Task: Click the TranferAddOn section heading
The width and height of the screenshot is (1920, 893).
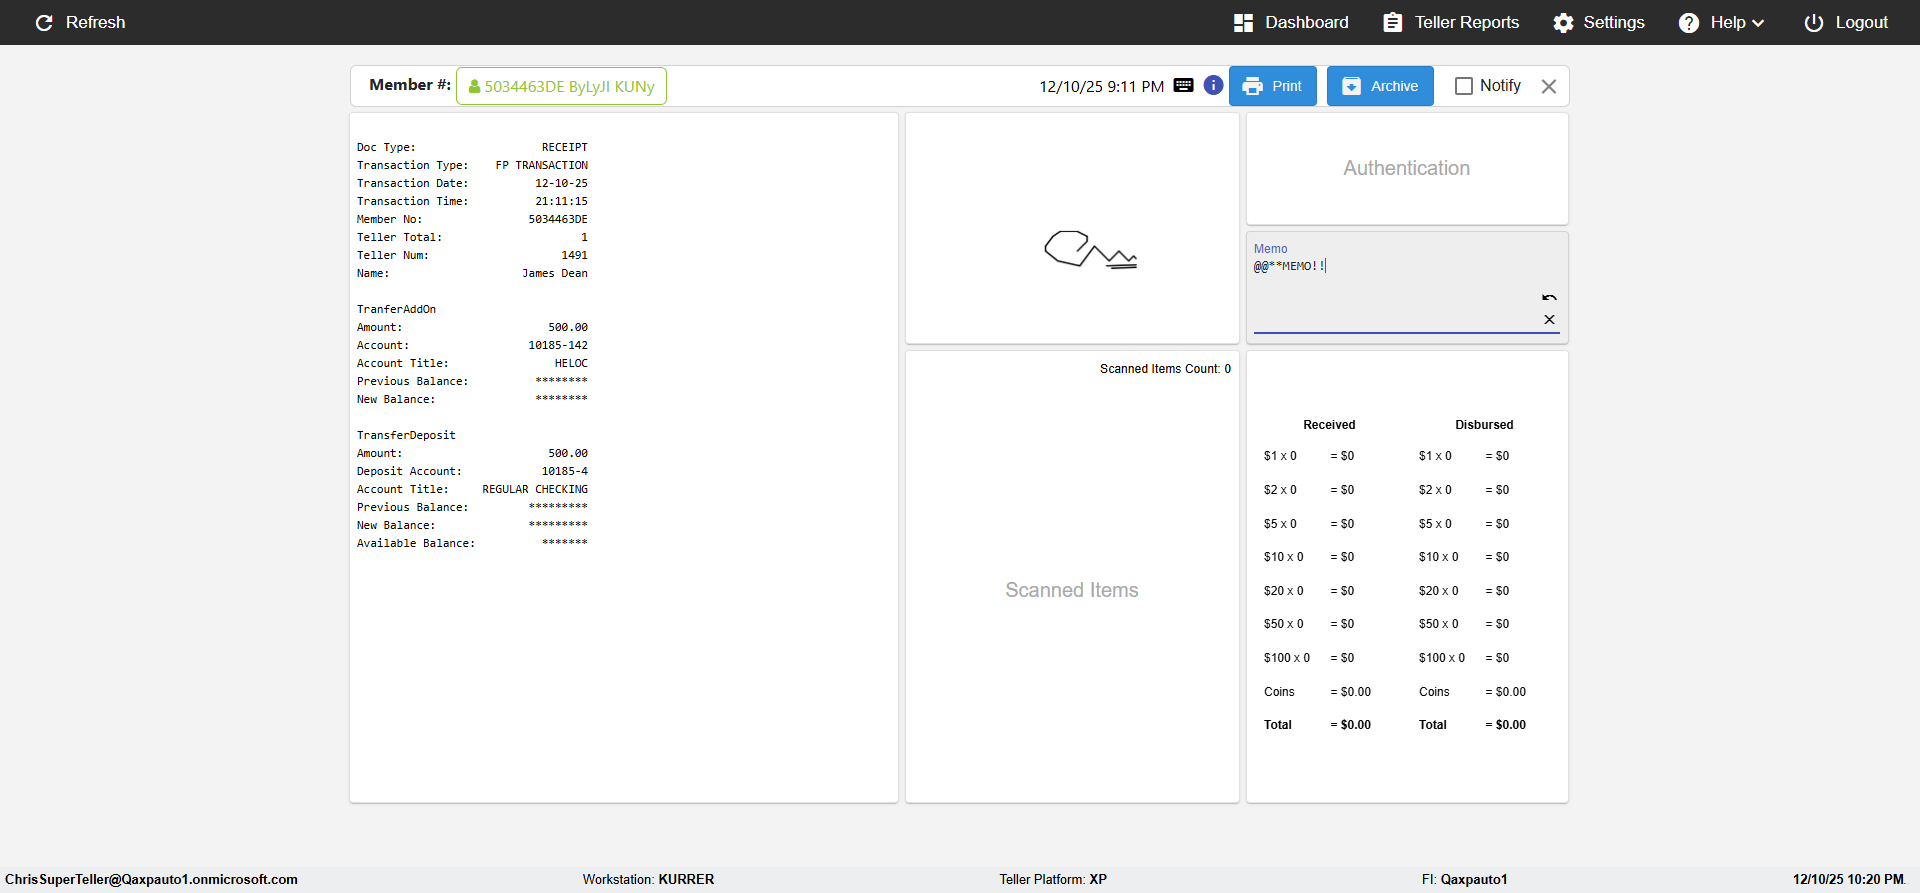Action: point(396,309)
